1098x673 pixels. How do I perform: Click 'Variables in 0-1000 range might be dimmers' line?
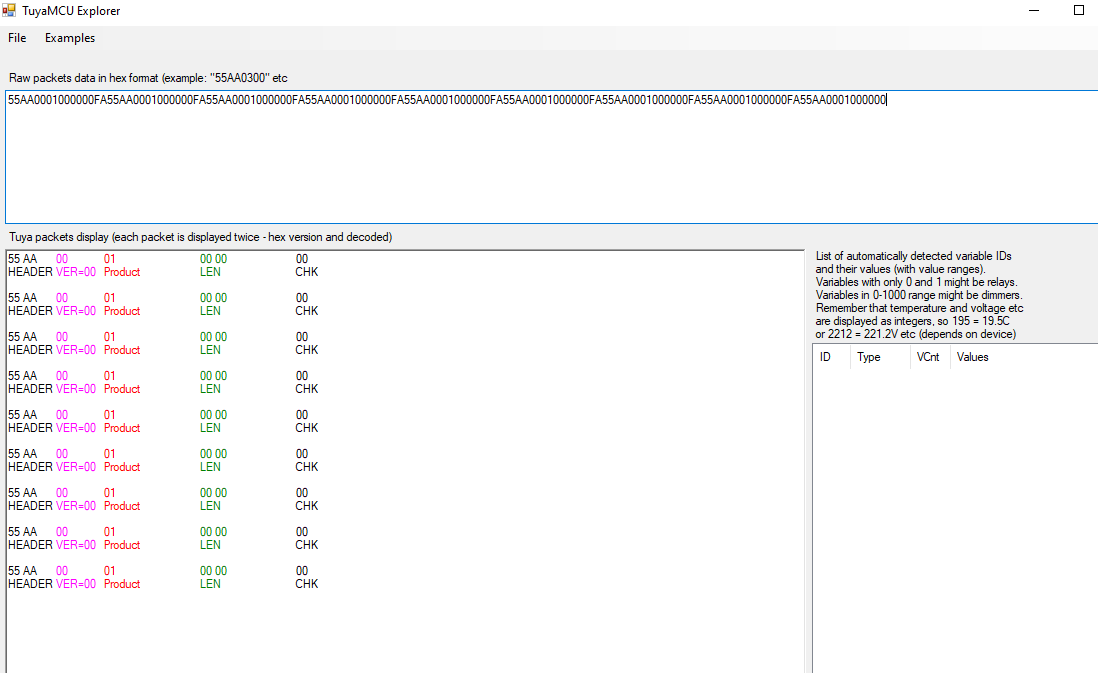919,295
